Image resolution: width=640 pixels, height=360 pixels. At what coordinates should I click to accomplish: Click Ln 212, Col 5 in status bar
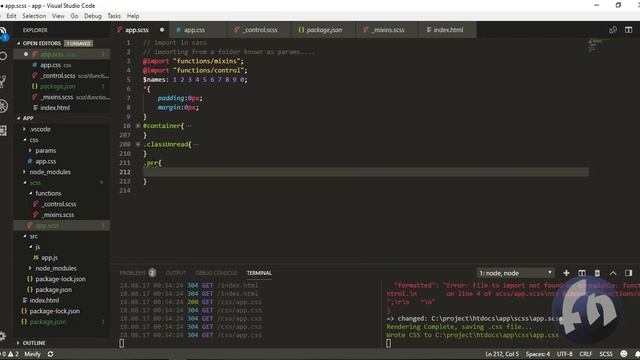point(502,354)
